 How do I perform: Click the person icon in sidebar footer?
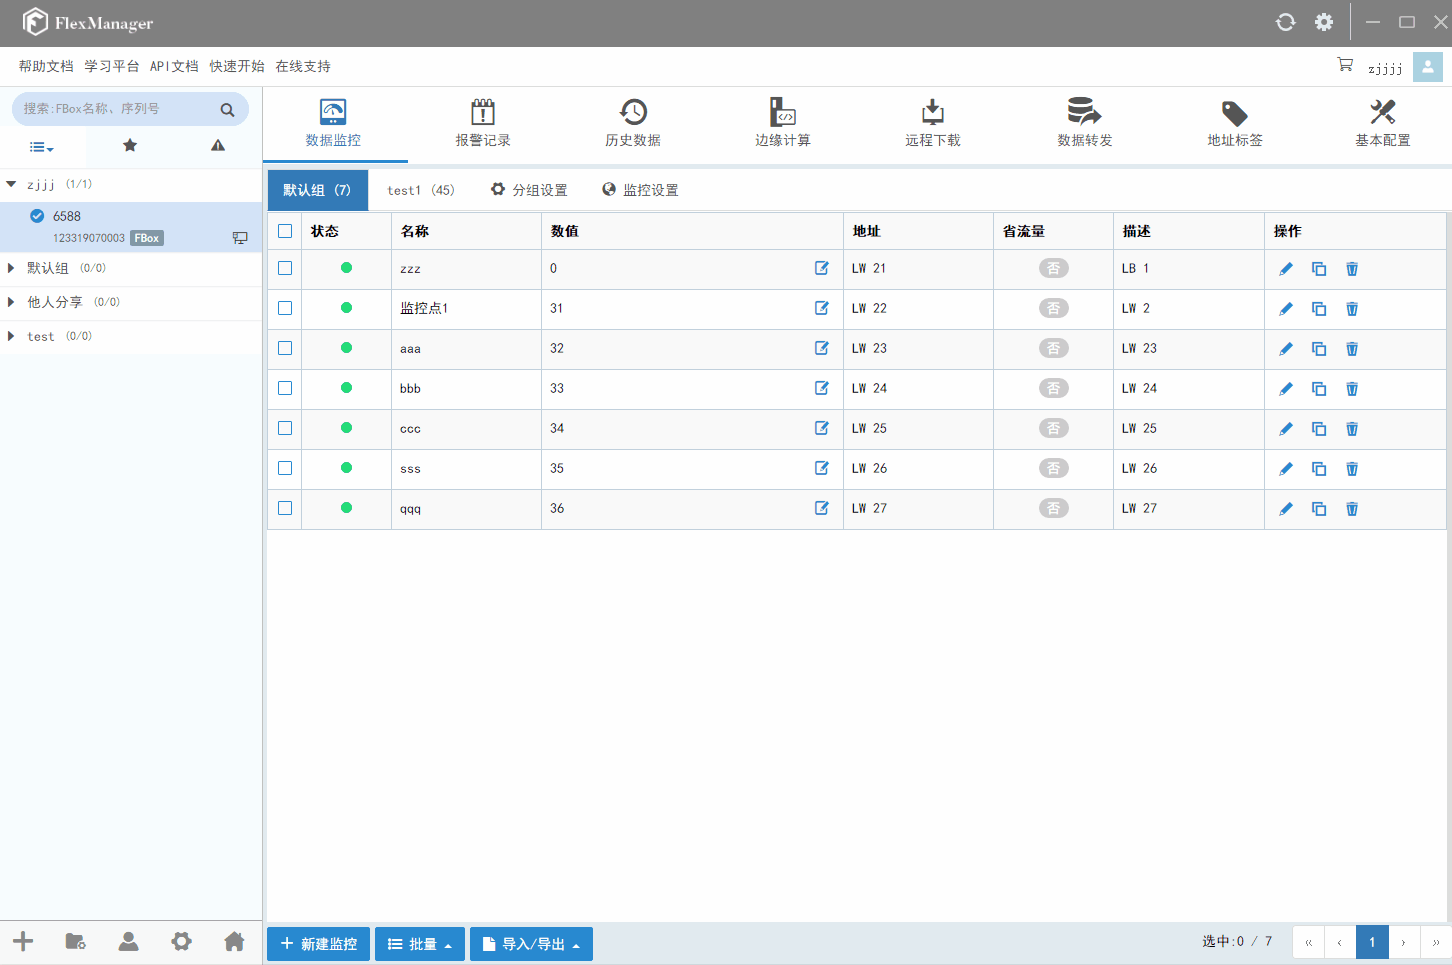[x=129, y=941]
